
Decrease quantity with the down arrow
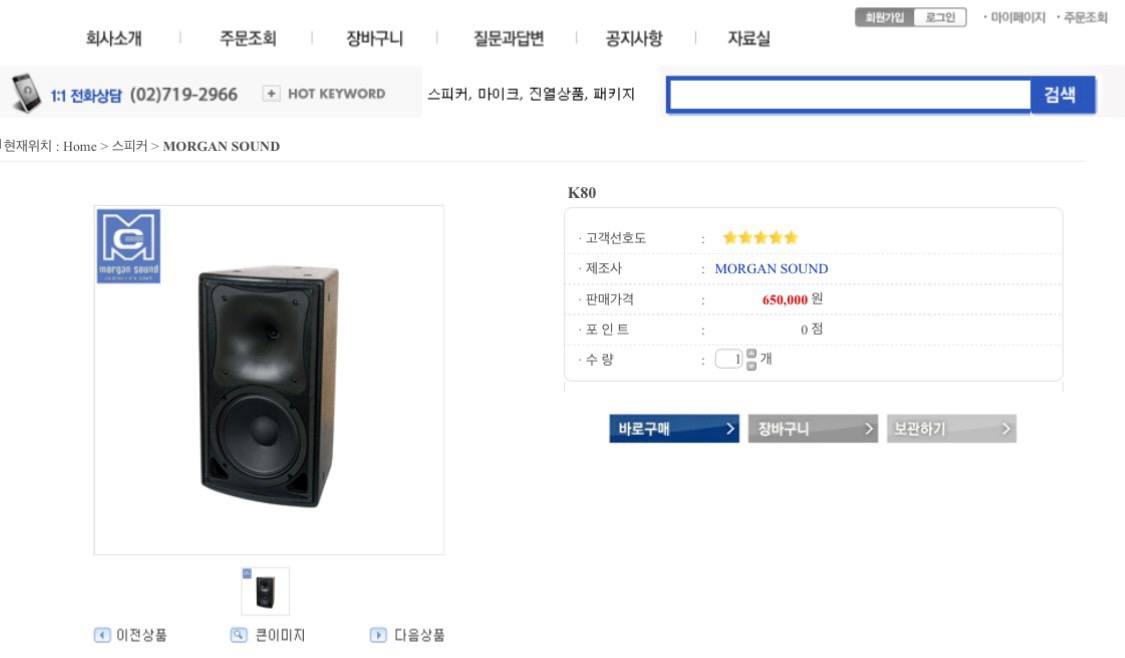[x=752, y=365]
